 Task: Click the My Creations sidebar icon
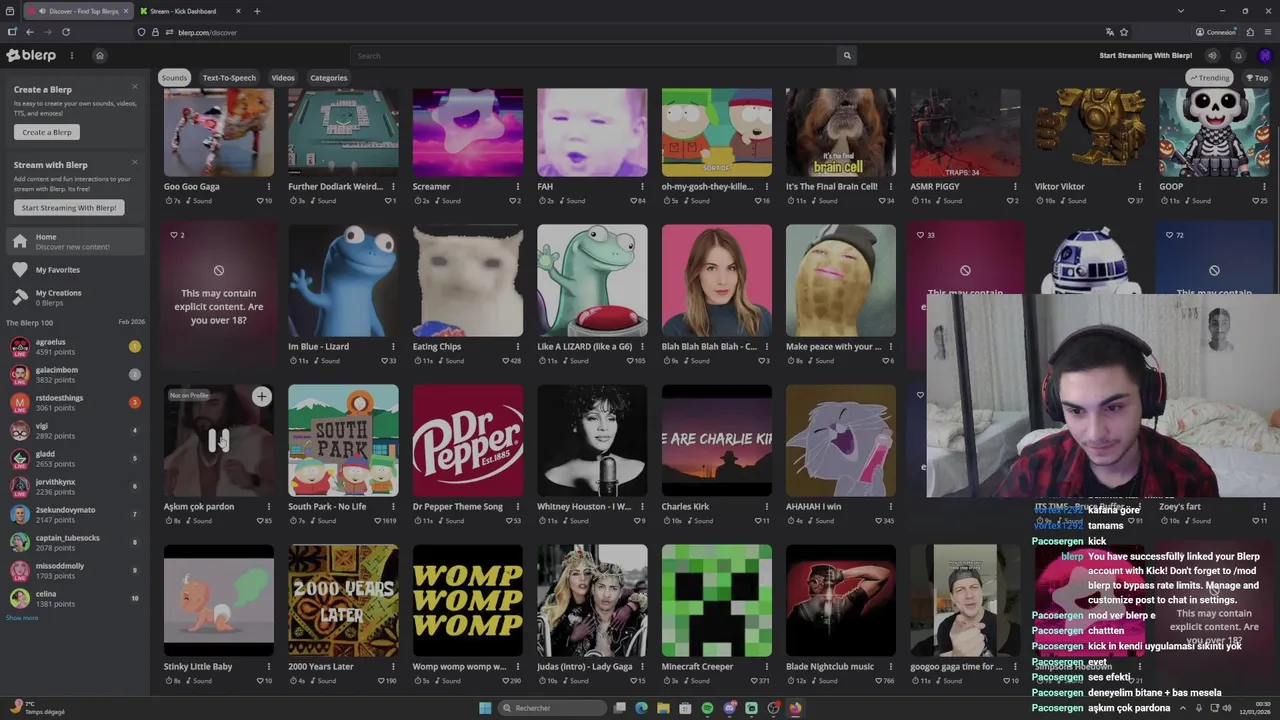coord(20,297)
